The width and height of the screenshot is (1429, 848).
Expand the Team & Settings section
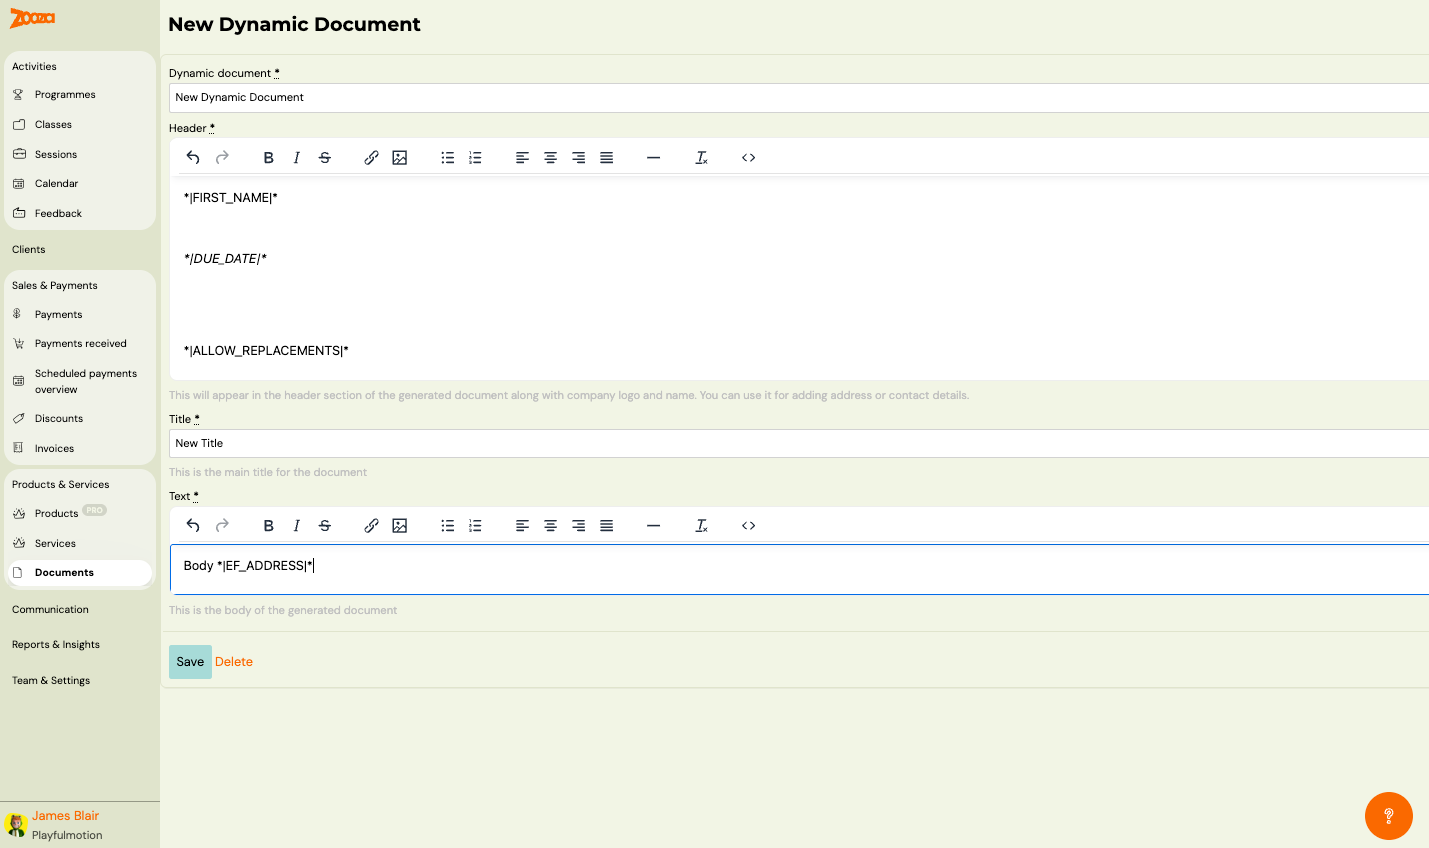50,680
